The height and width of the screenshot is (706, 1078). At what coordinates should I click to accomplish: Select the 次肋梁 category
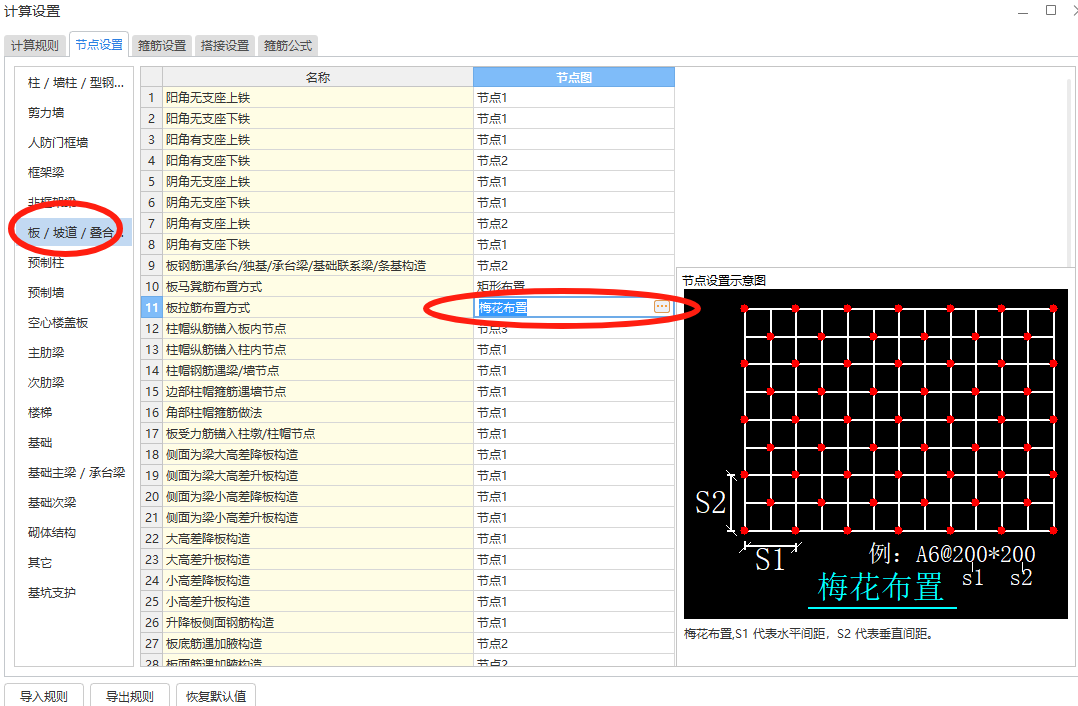point(74,382)
